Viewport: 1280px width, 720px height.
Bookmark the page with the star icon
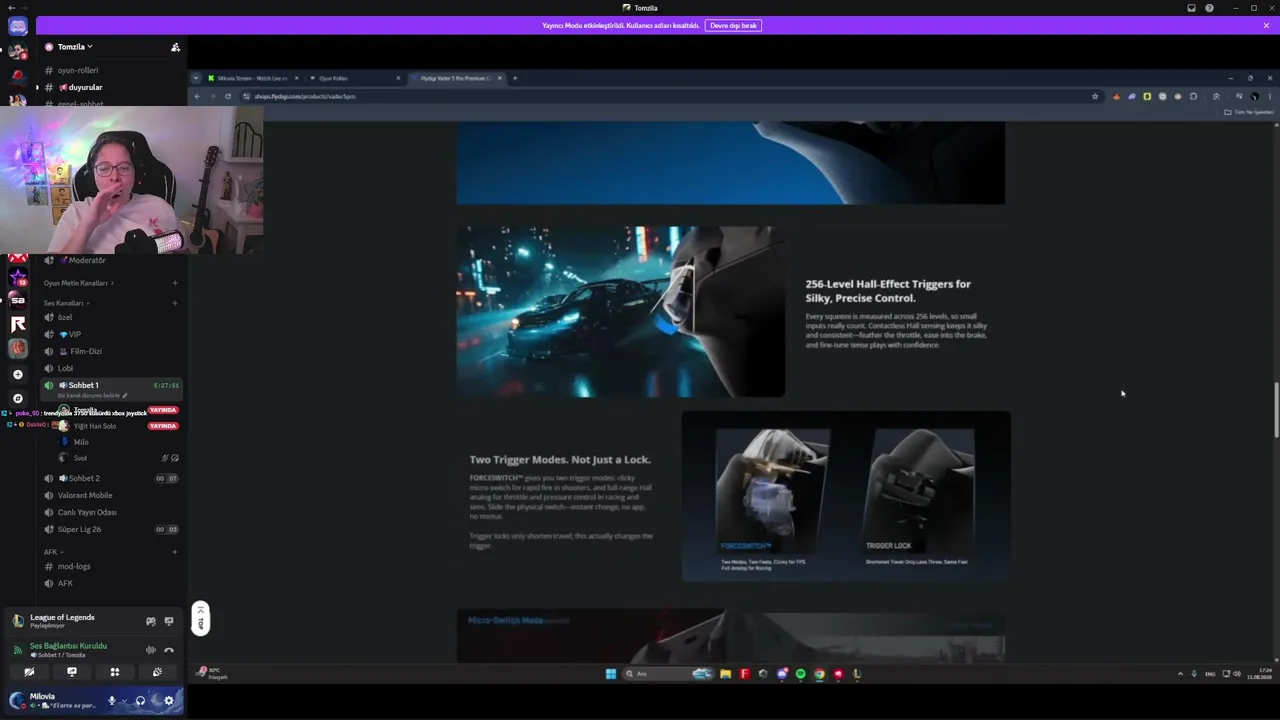1095,96
